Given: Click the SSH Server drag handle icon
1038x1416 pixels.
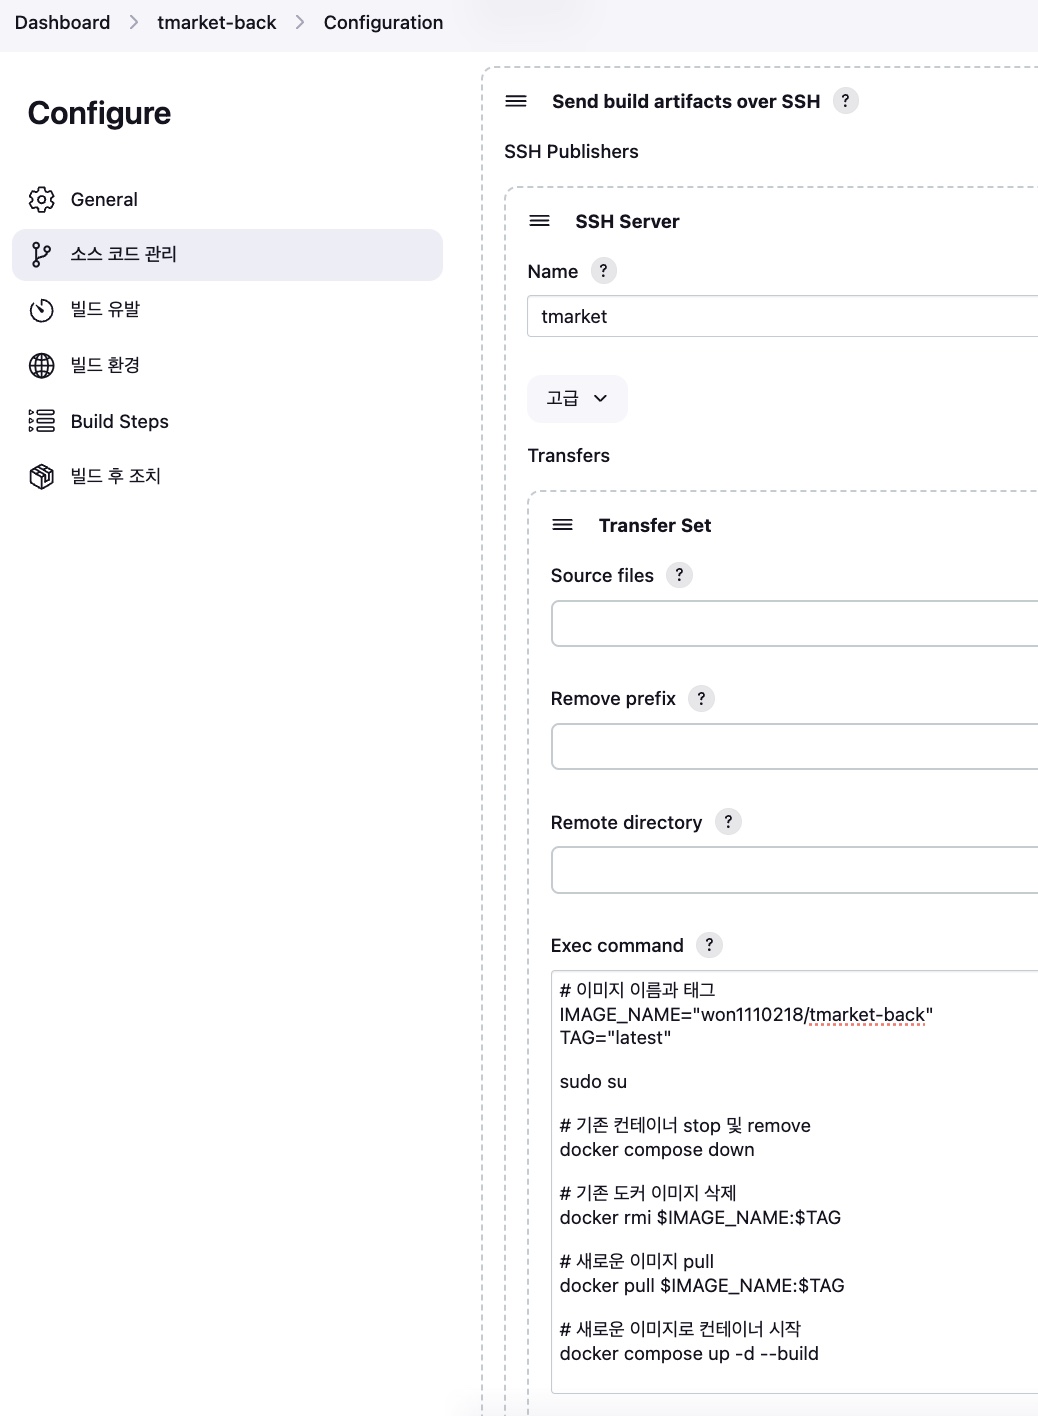Looking at the screenshot, I should point(539,221).
